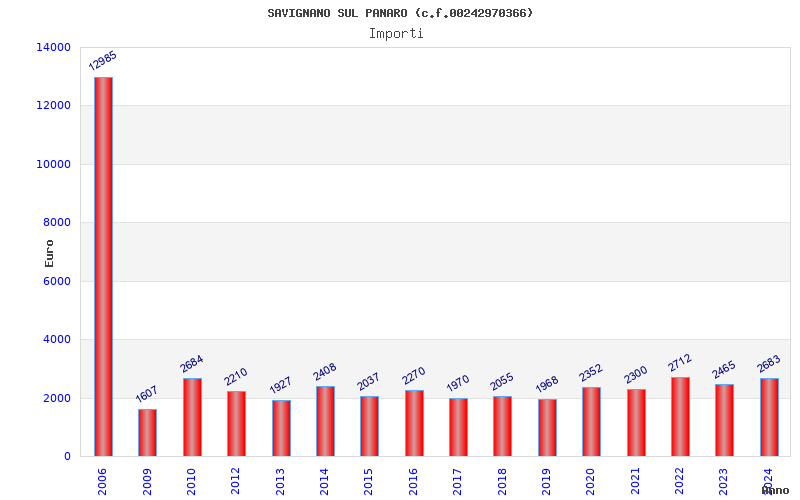
Task: Click the red bar for year 2009
Action: 147,433
